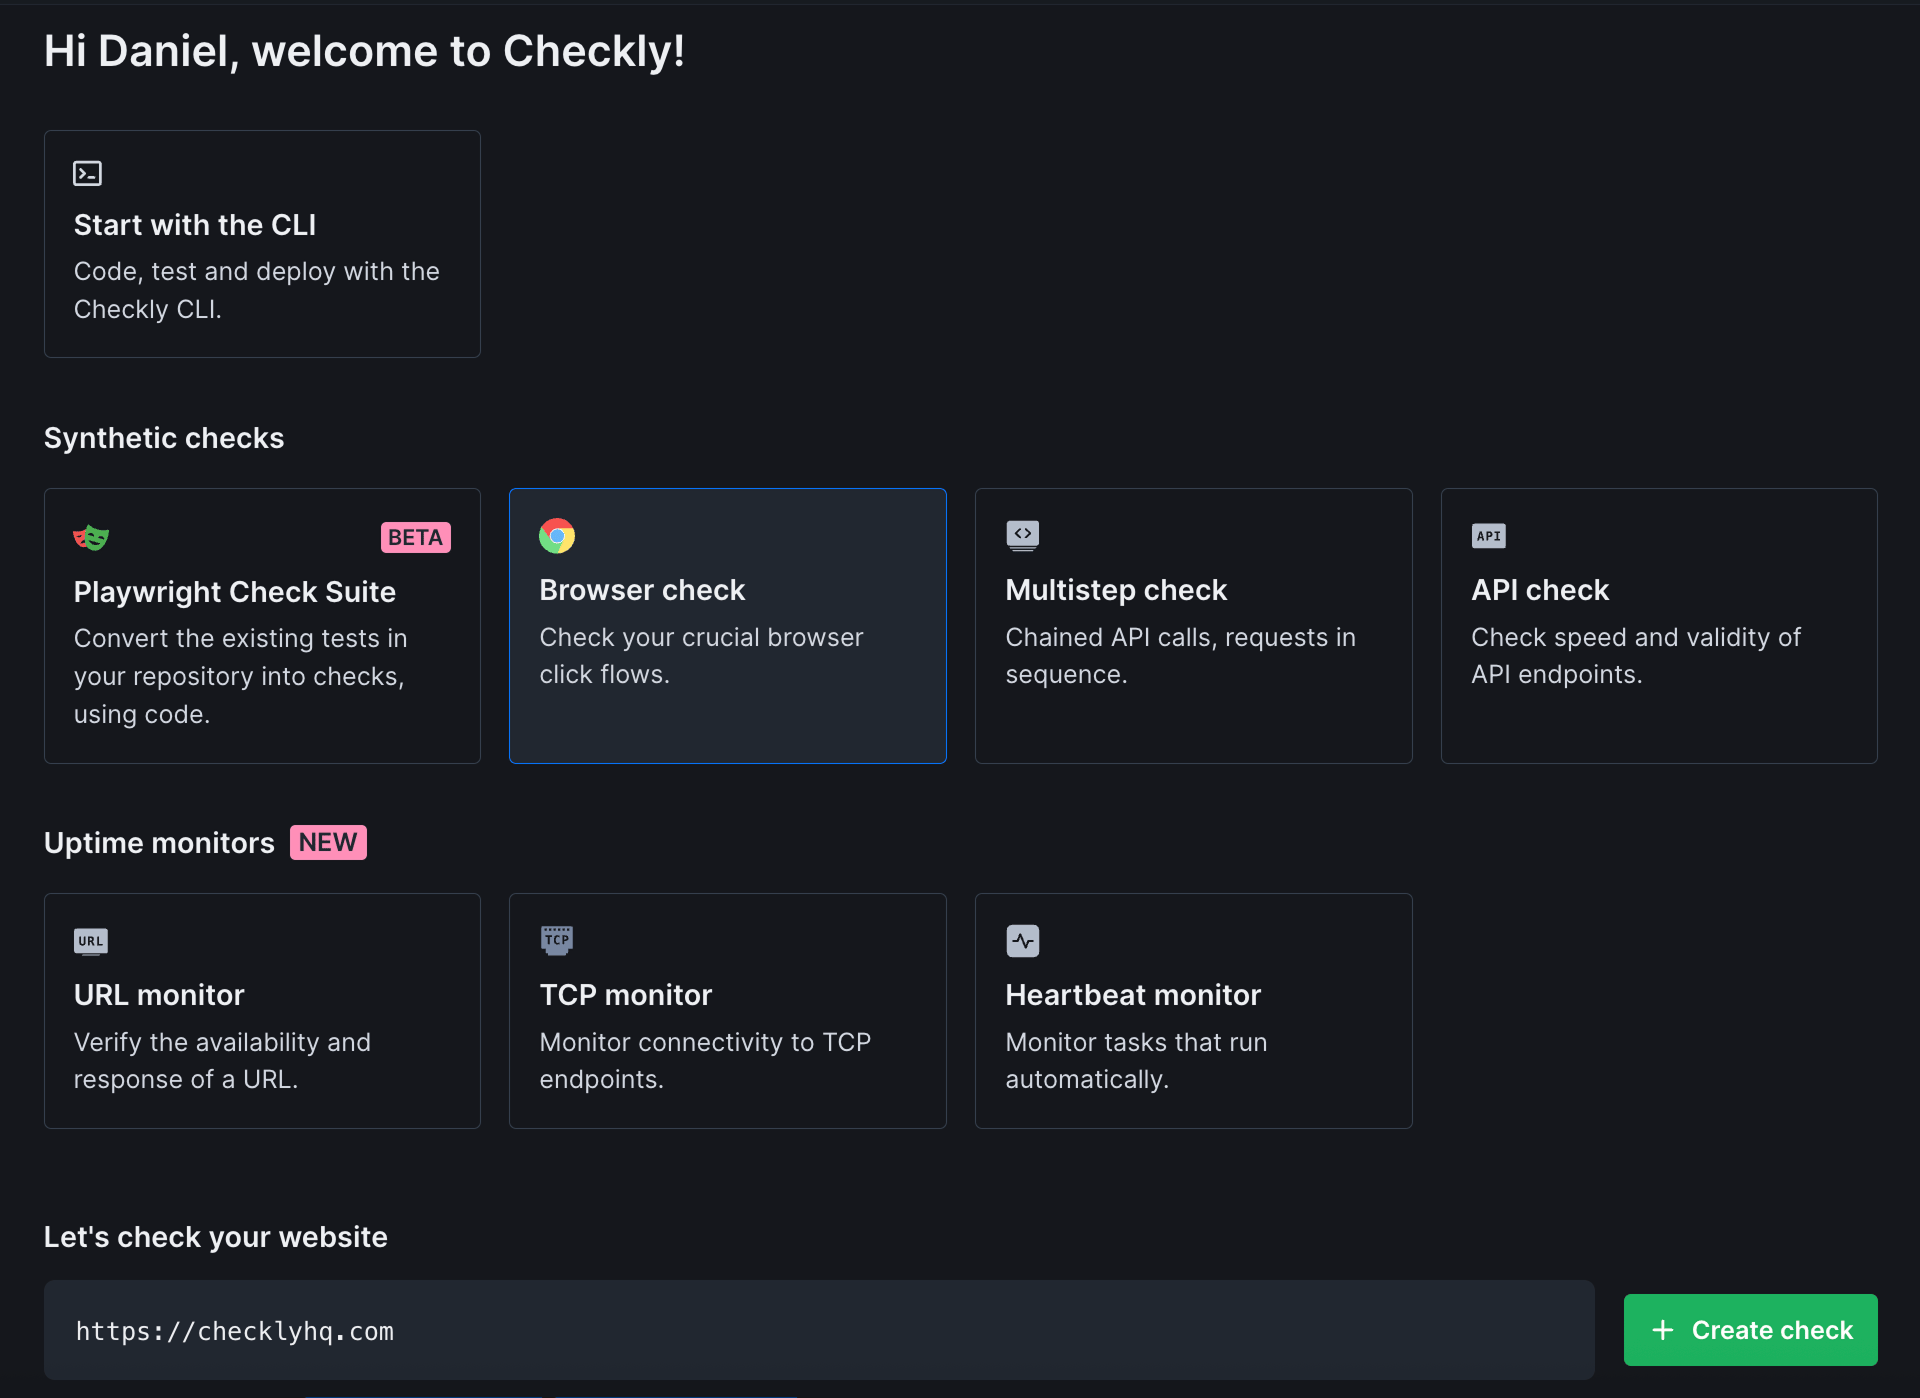The width and height of the screenshot is (1920, 1398).
Task: Click the Chrome browser icon
Action: pyautogui.click(x=557, y=536)
